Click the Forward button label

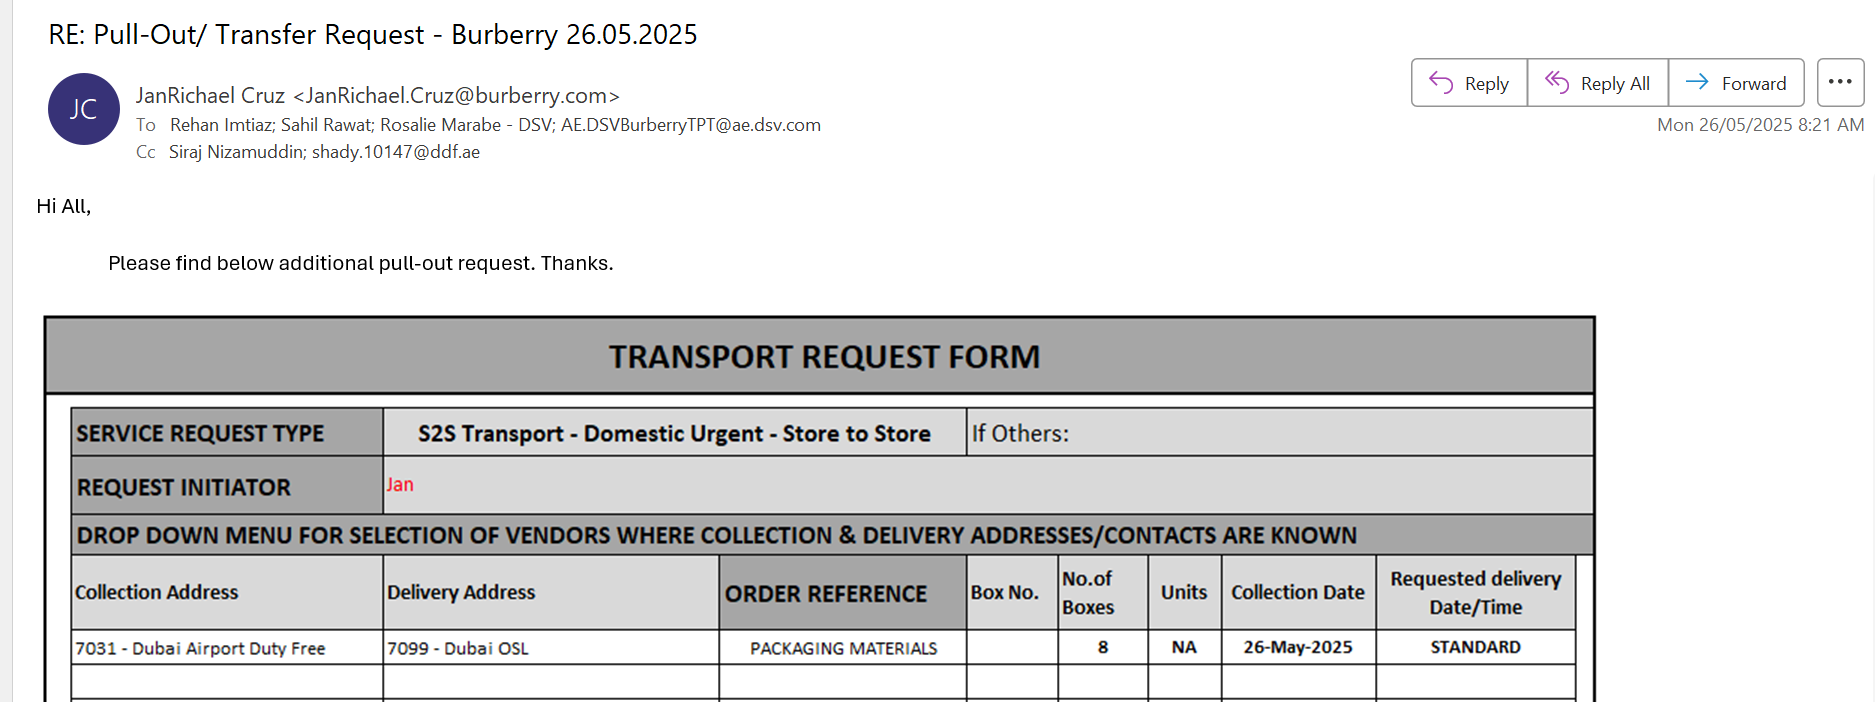(x=1753, y=84)
